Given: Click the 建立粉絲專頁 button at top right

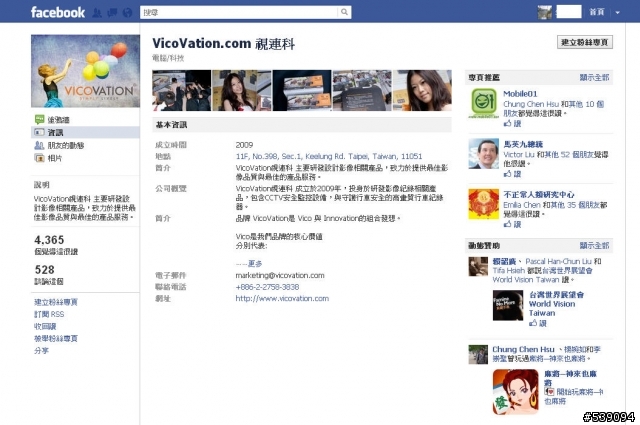Looking at the screenshot, I should click(584, 42).
